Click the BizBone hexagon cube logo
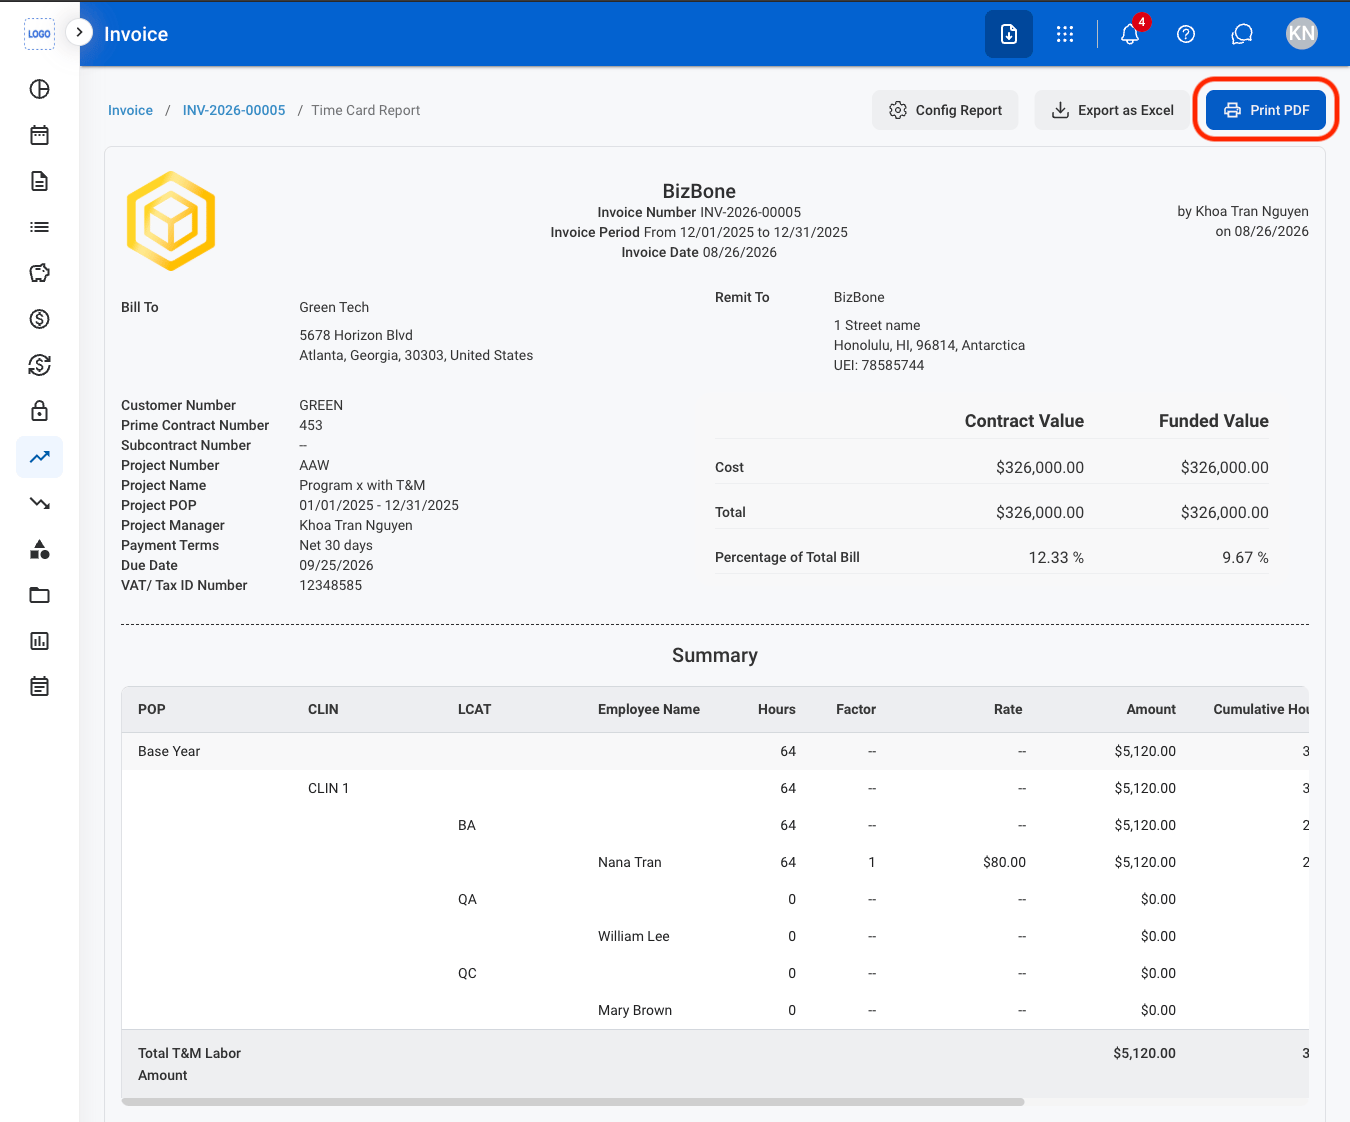Image resolution: width=1350 pixels, height=1122 pixels. (x=171, y=221)
